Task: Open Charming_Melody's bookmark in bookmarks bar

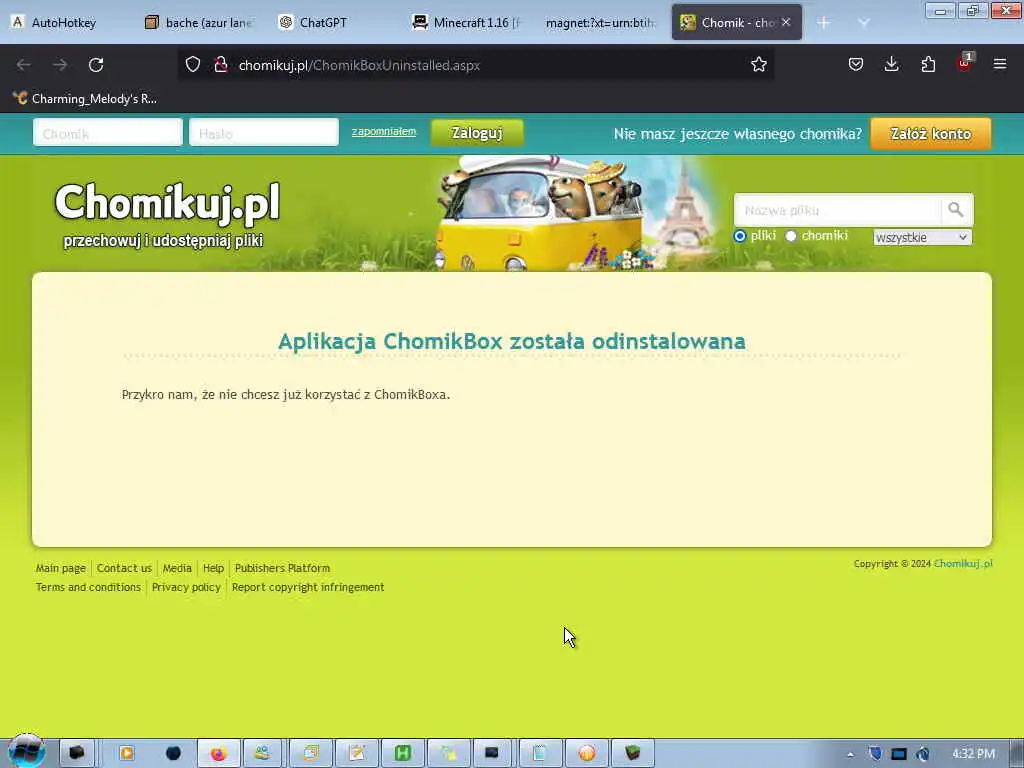Action: pos(85,99)
